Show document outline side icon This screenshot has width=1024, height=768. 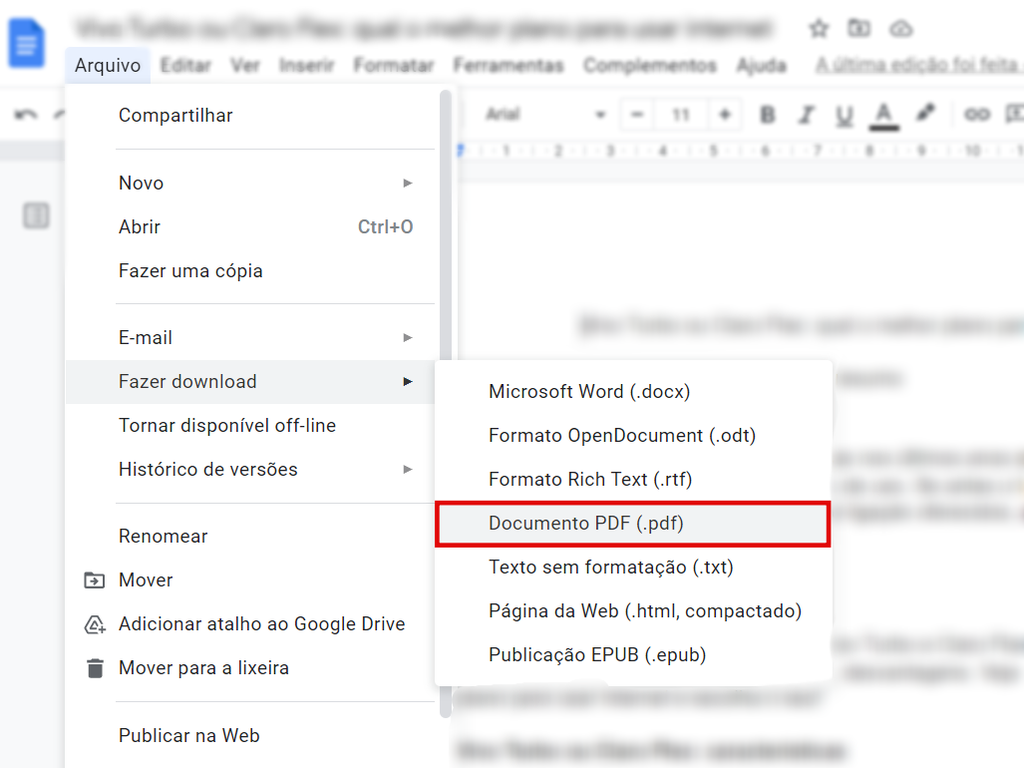tap(36, 216)
